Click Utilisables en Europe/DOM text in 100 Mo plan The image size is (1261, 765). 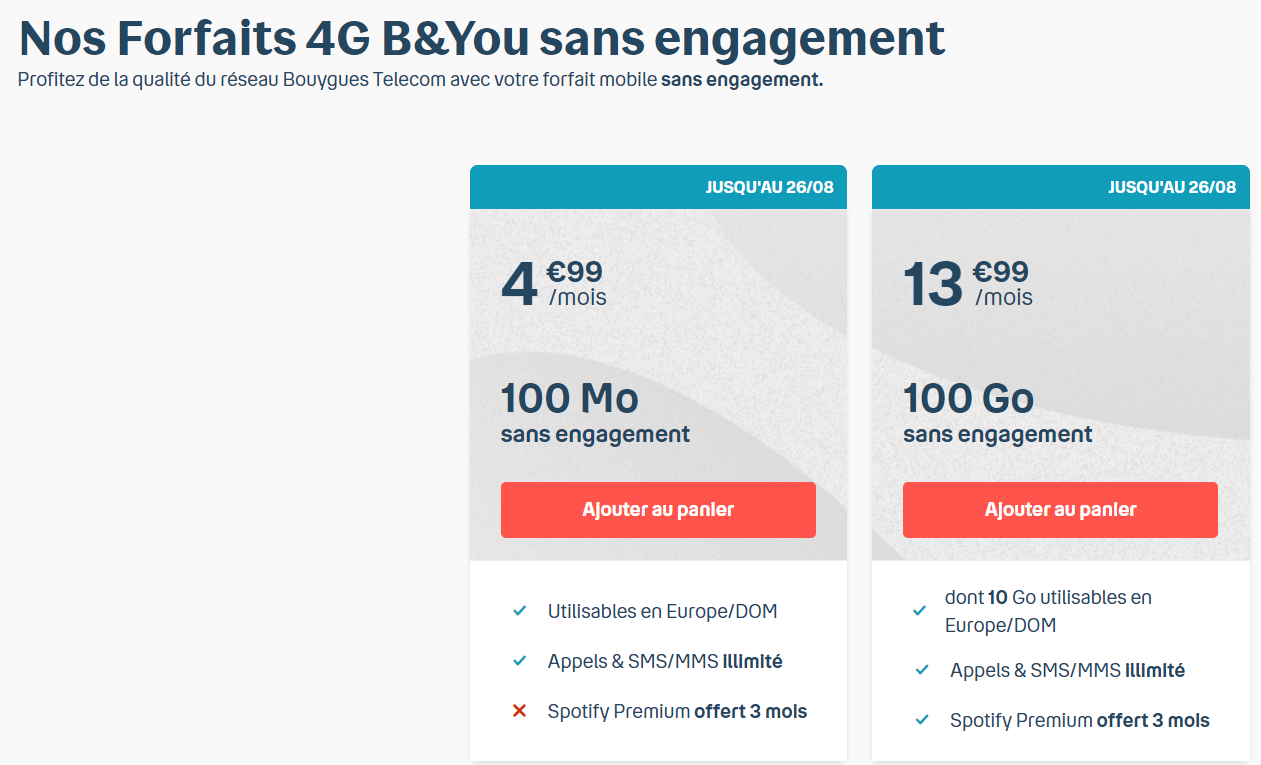coord(662,611)
